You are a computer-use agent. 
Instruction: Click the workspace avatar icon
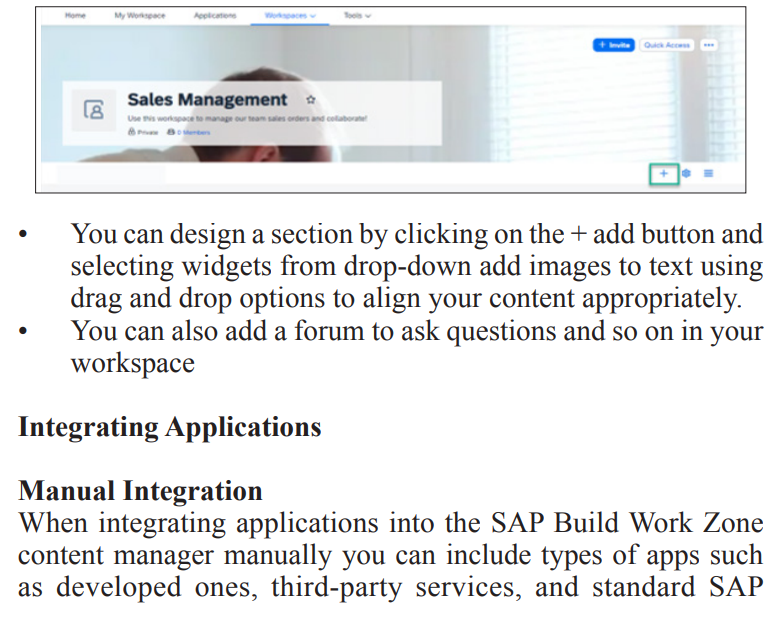(x=94, y=110)
